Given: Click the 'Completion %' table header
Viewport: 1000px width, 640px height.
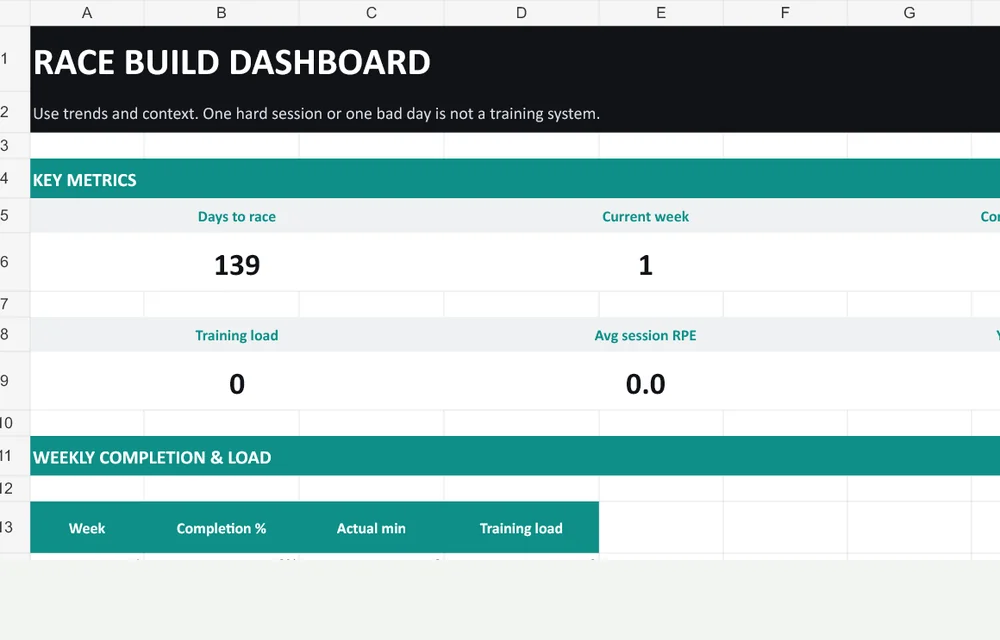Looking at the screenshot, I should [221, 528].
